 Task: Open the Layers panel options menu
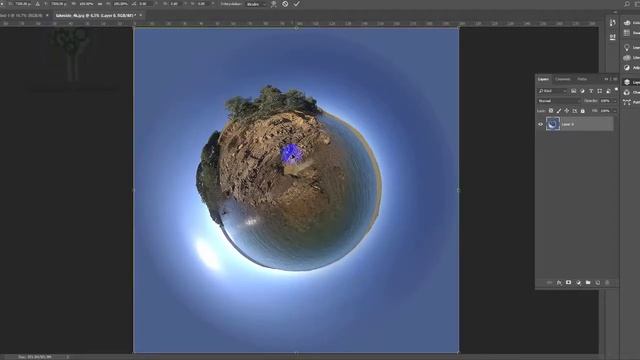(x=615, y=79)
